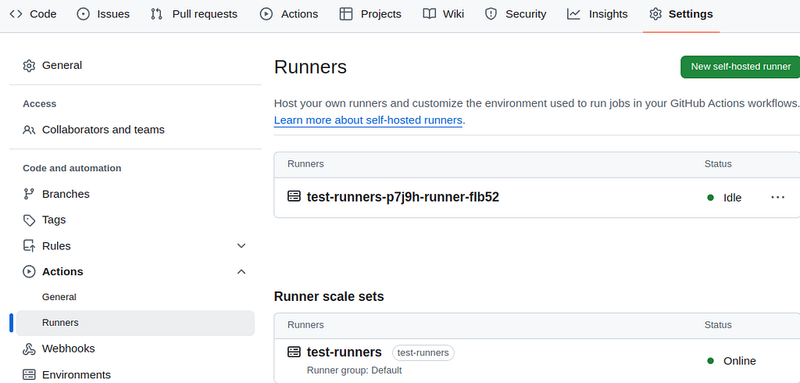The width and height of the screenshot is (800, 383).
Task: Click the server icon next to the test-runners scale set
Action: (294, 352)
